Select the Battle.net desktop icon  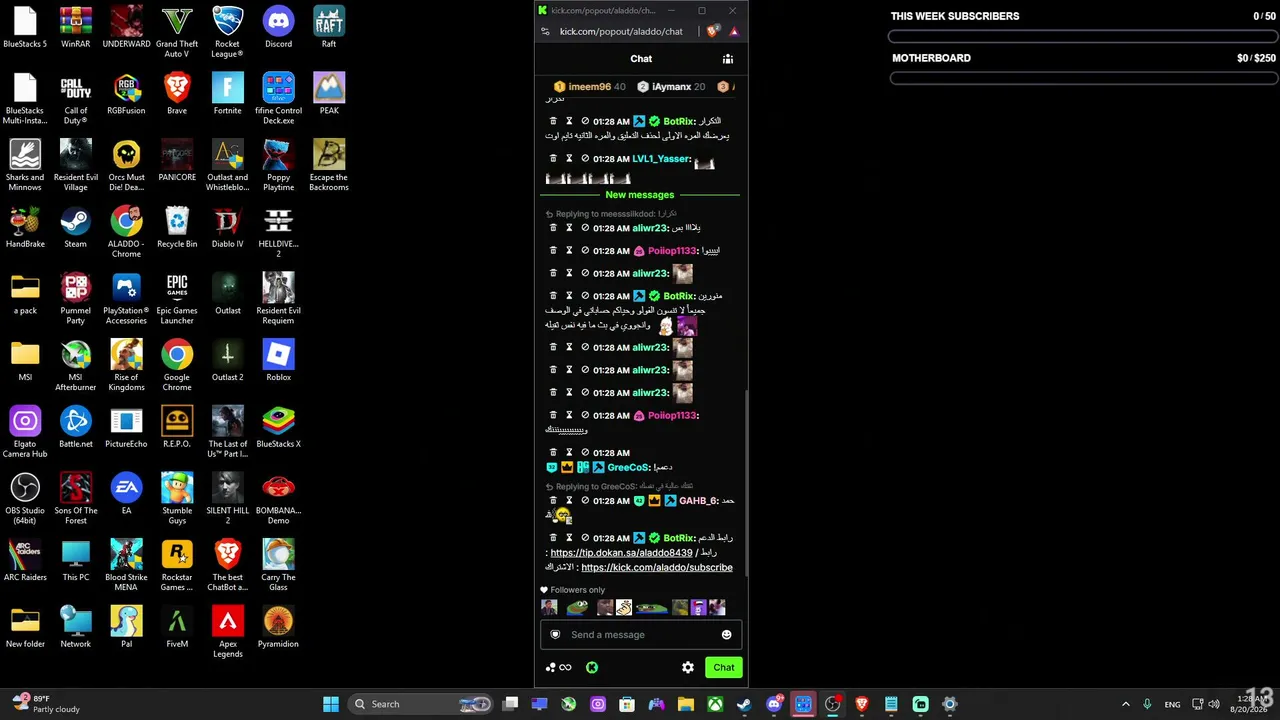coord(75,427)
